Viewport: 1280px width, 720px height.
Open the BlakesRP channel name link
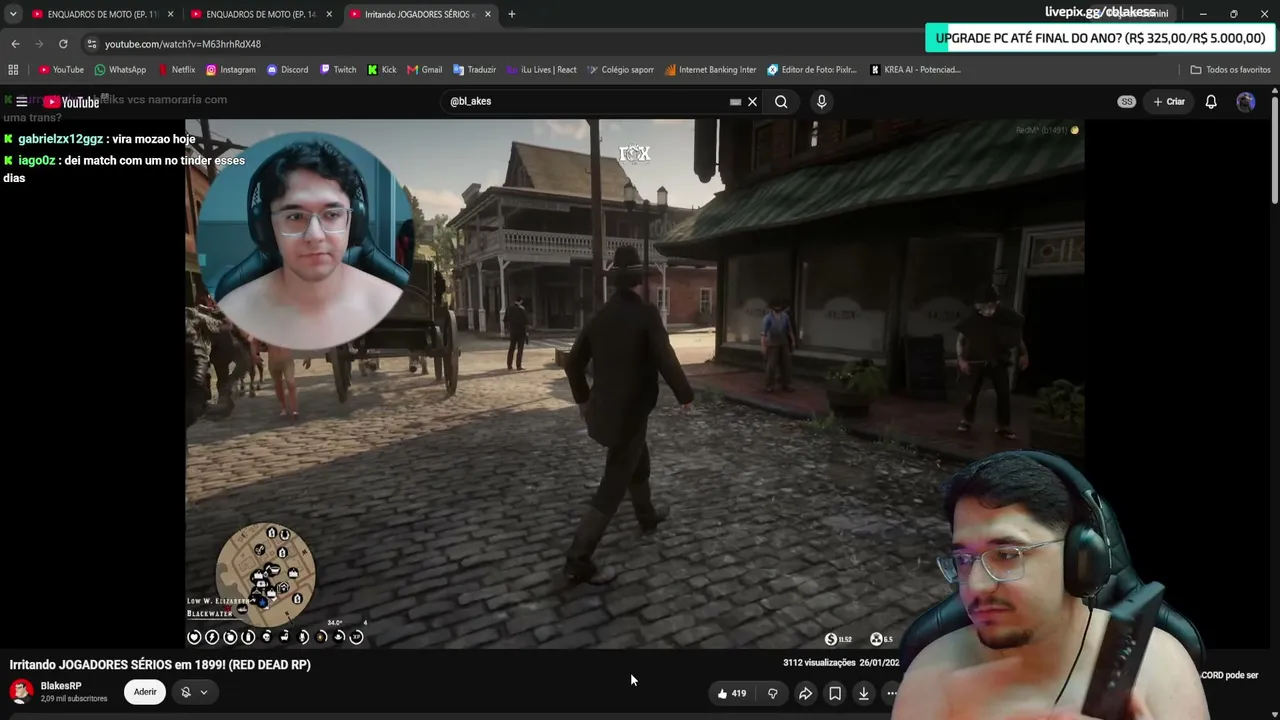(x=61, y=686)
